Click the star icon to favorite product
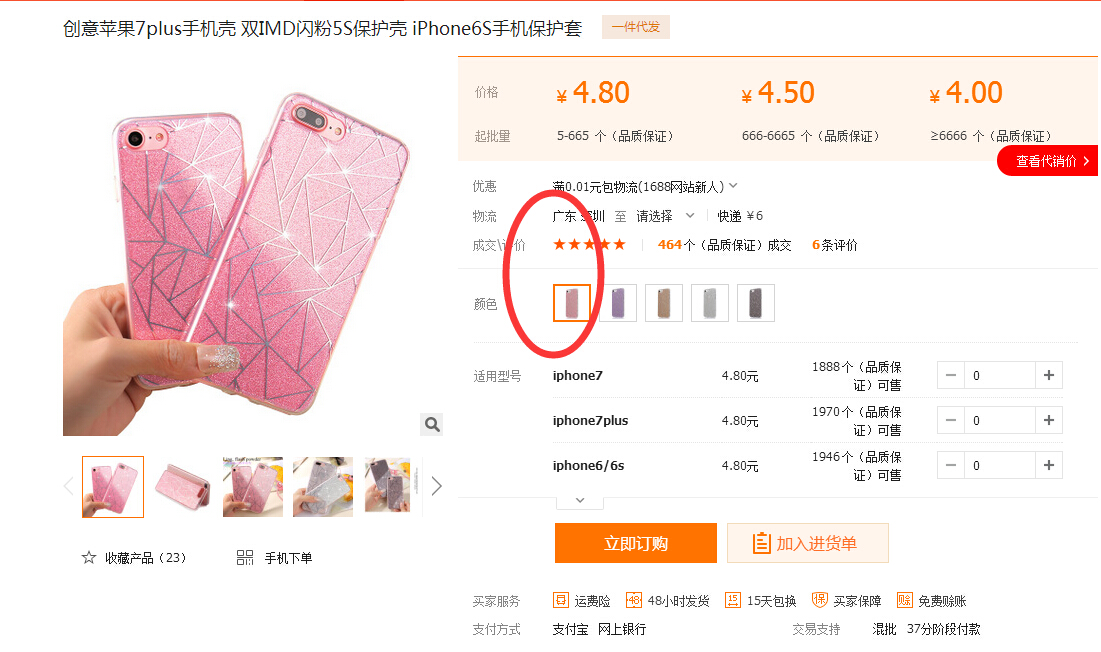The height and width of the screenshot is (652, 1101). 88,558
